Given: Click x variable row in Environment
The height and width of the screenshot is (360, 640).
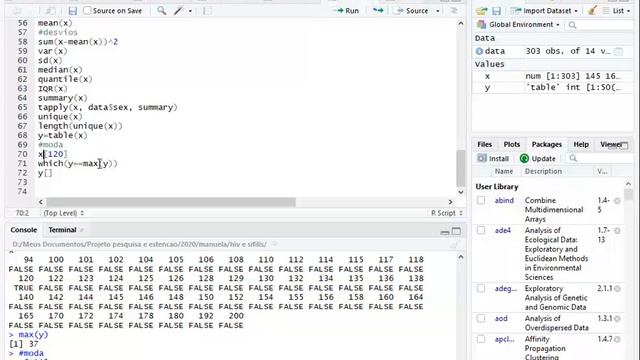Looking at the screenshot, I should point(553,76).
